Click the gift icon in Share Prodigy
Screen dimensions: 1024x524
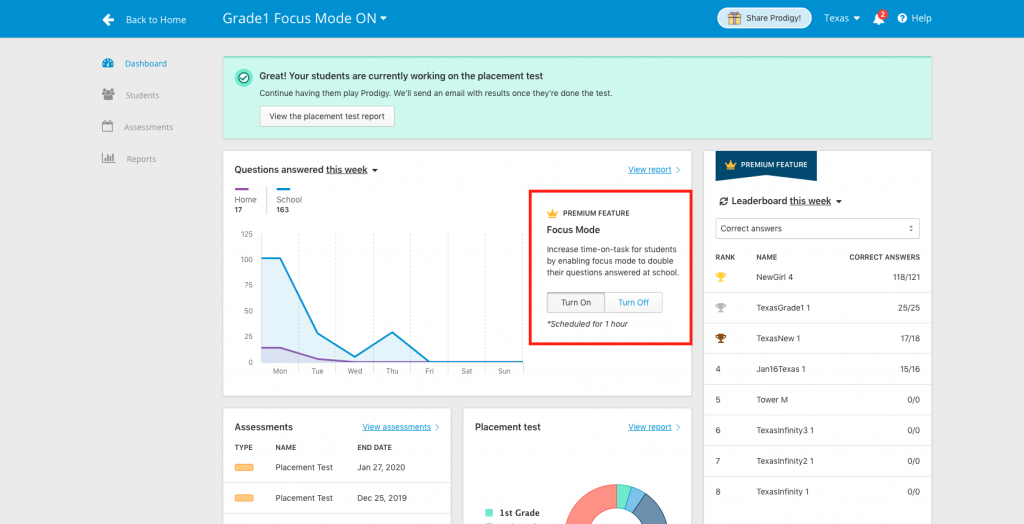point(734,18)
